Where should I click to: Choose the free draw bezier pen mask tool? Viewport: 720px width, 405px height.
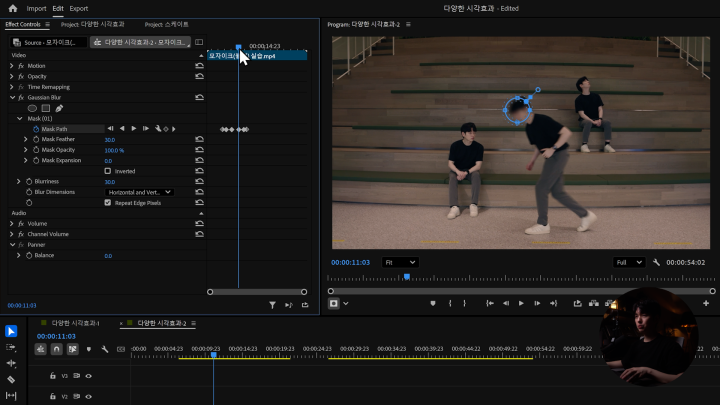point(59,108)
